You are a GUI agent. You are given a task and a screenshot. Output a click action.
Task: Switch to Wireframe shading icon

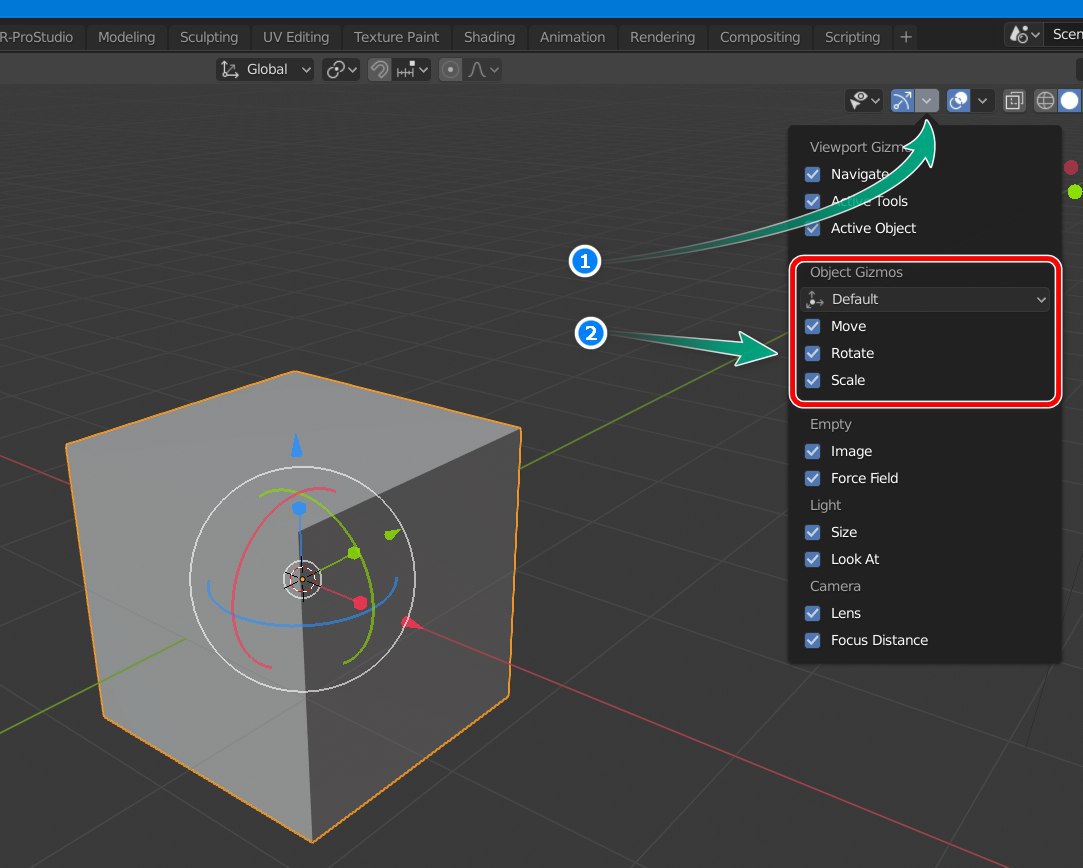[1045, 101]
